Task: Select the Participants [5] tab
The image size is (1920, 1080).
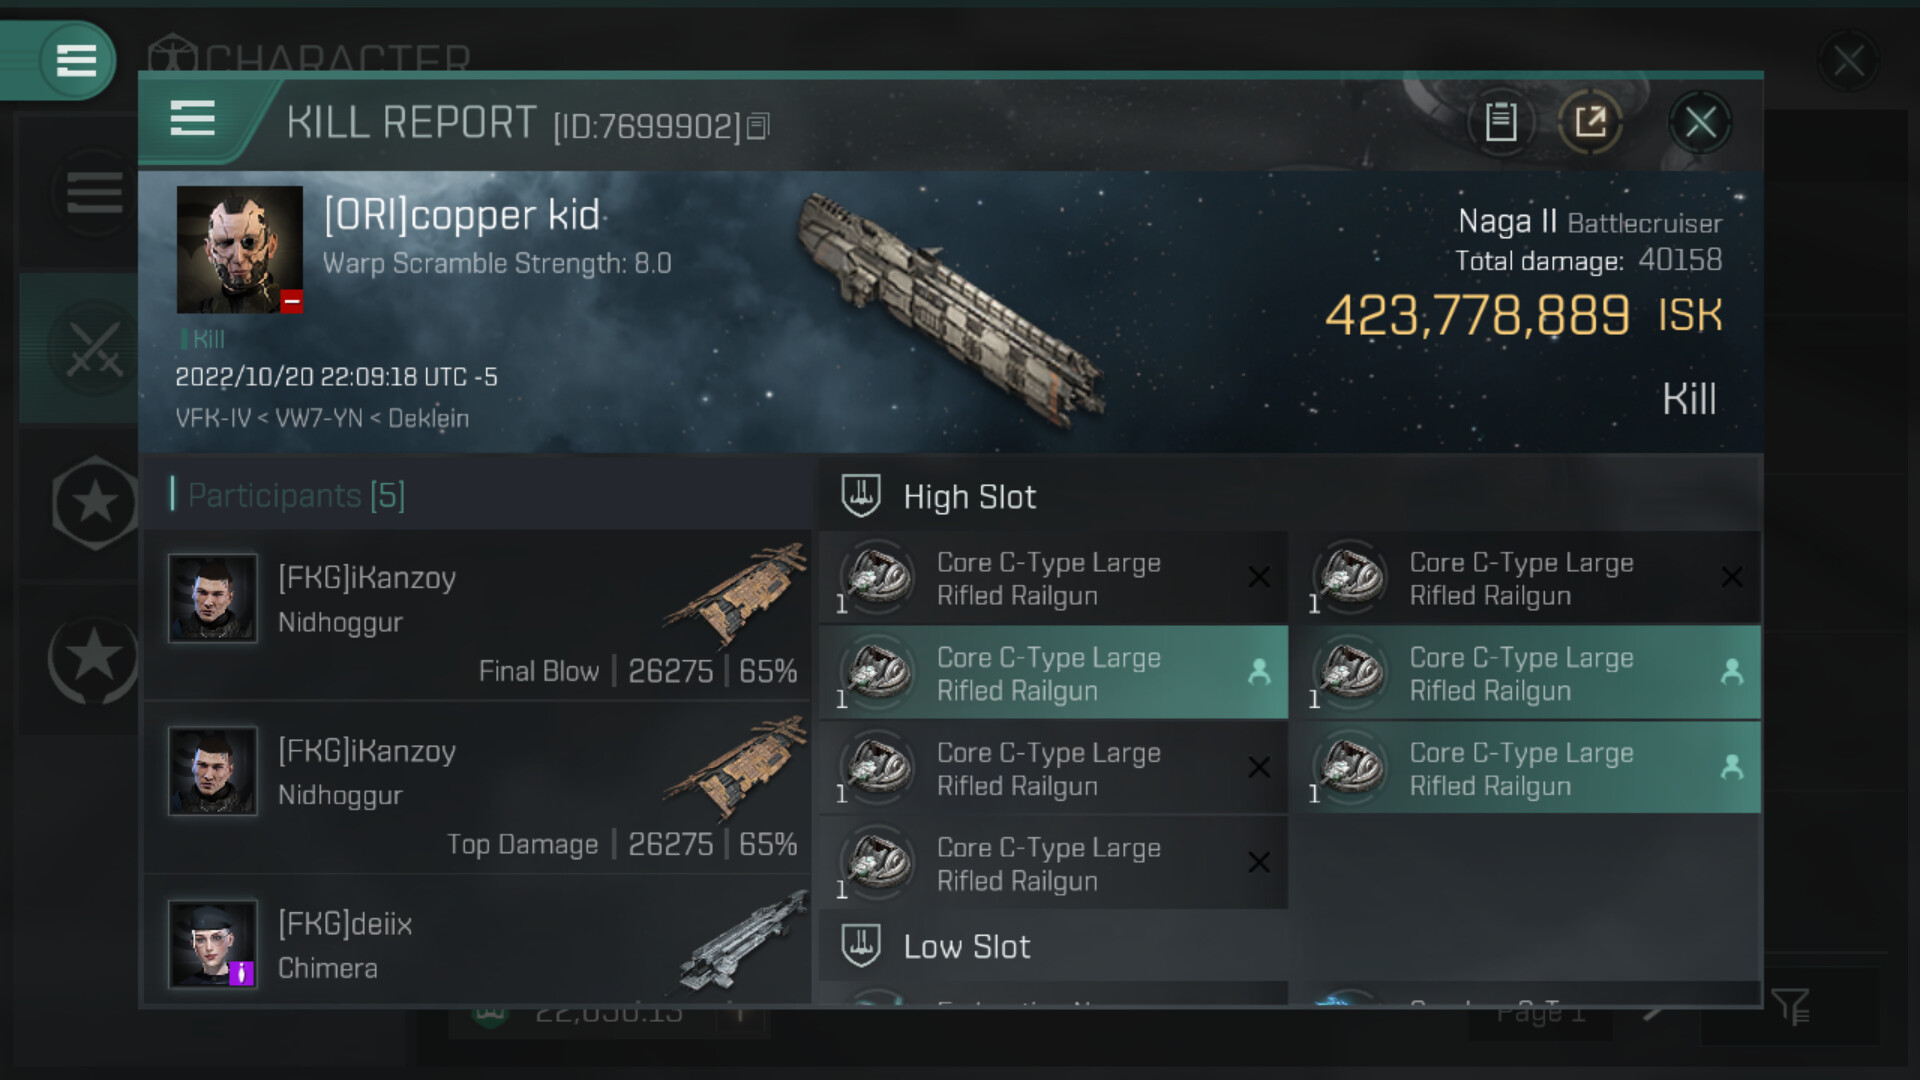Action: pyautogui.click(x=296, y=495)
